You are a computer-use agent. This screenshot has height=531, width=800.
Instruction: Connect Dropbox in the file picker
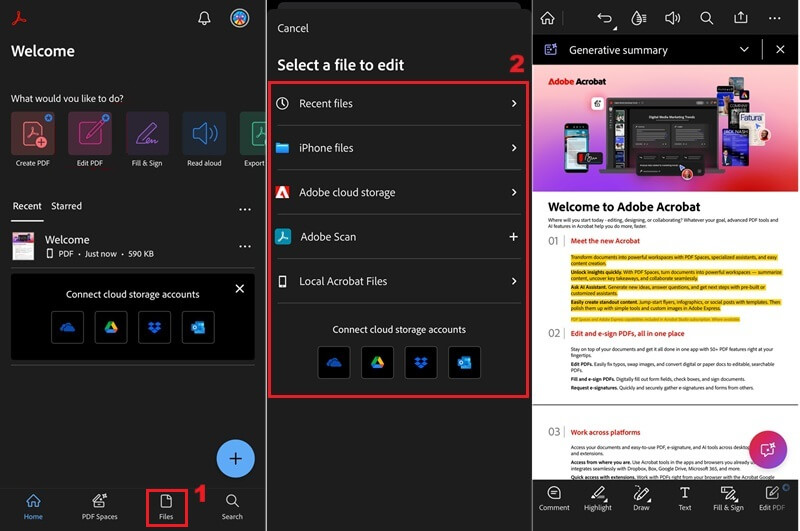coord(421,363)
